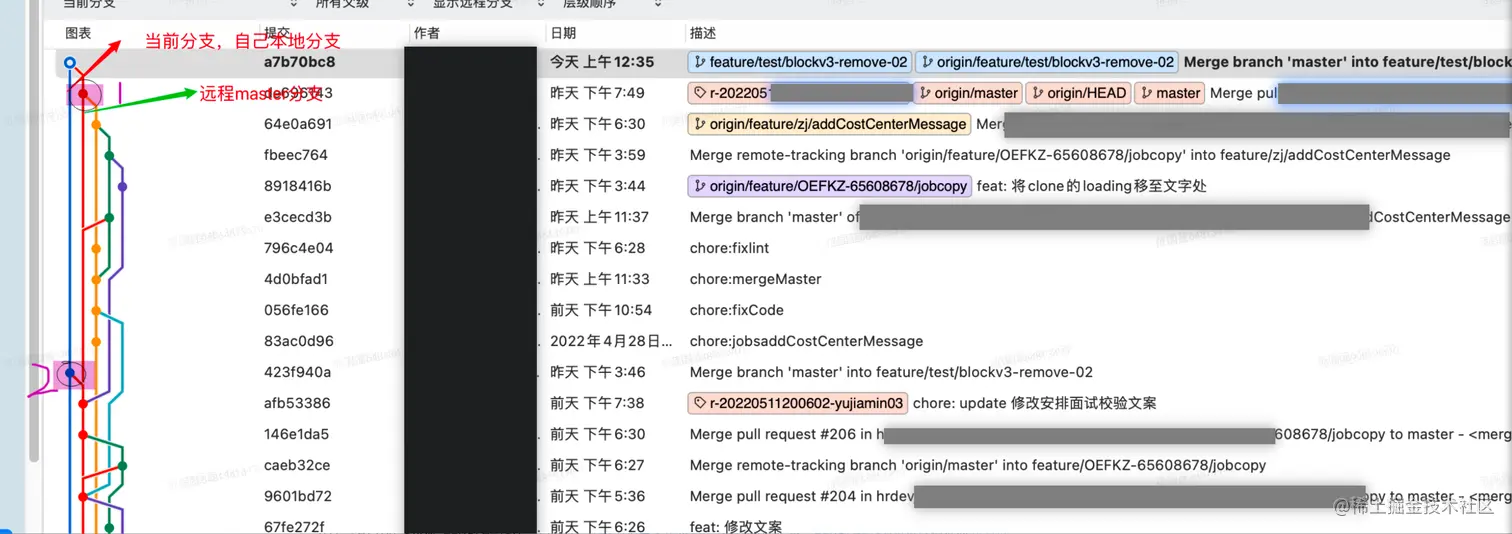Click description Merge remote-tracking branch 'origin/master' into feature/OEFKZ-65608678/jobcopy
1512x534 pixels.
(978, 465)
